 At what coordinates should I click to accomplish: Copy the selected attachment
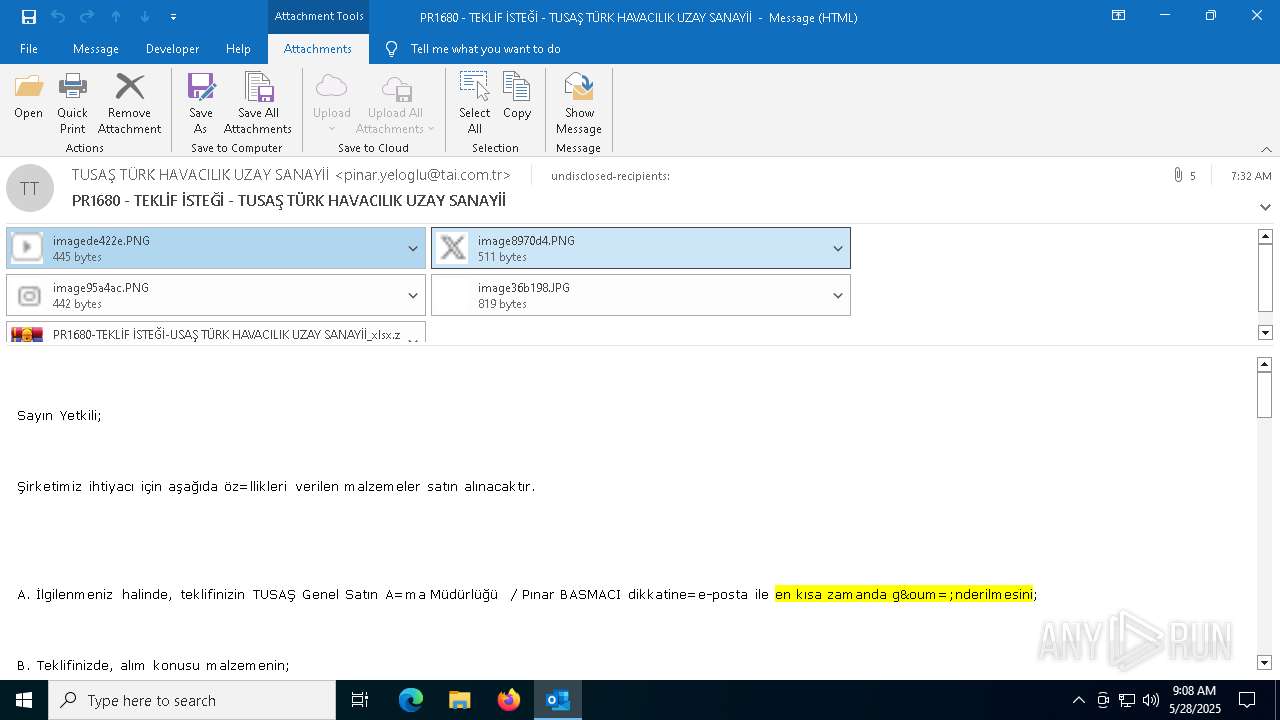coord(517,97)
